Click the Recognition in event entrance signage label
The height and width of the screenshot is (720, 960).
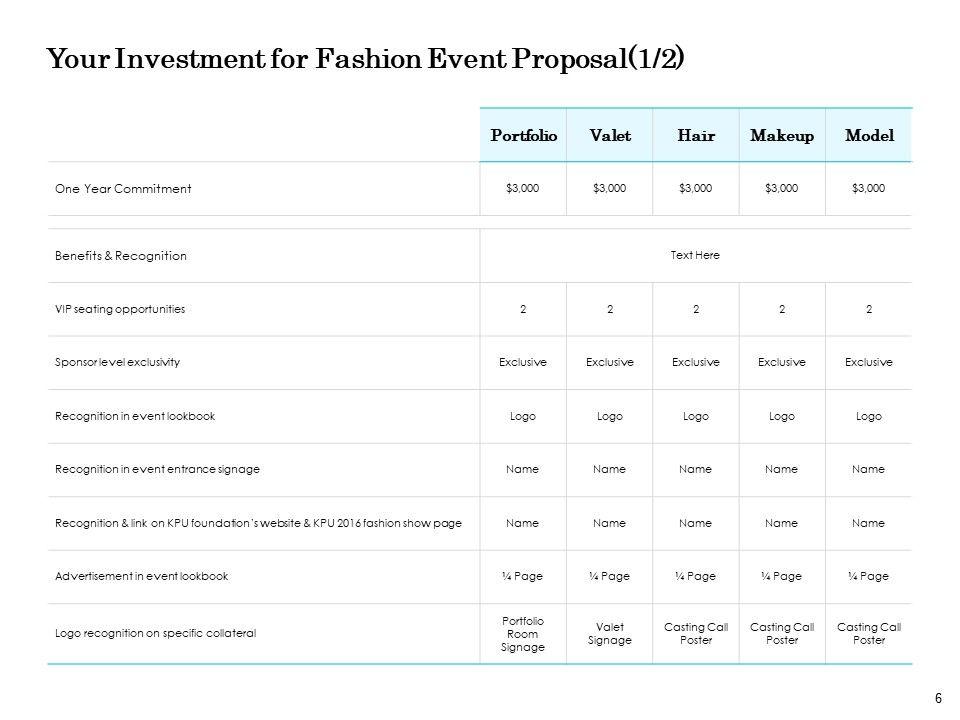coord(151,469)
